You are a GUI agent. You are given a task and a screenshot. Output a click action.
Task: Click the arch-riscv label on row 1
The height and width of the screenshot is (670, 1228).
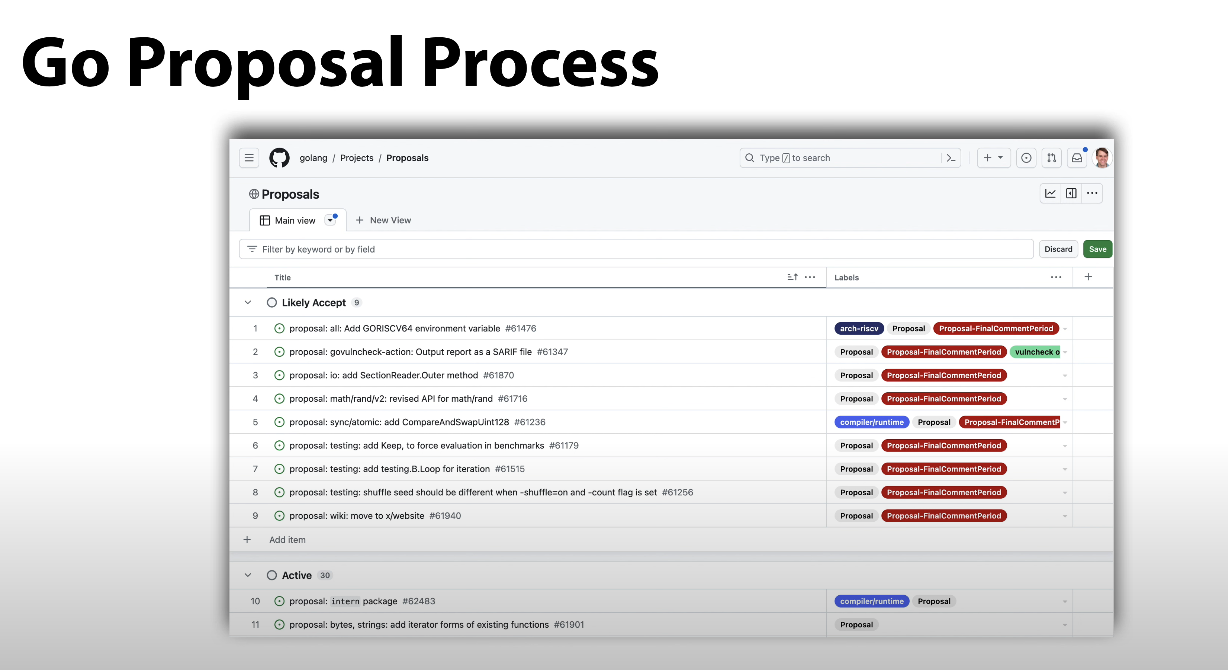coord(859,328)
